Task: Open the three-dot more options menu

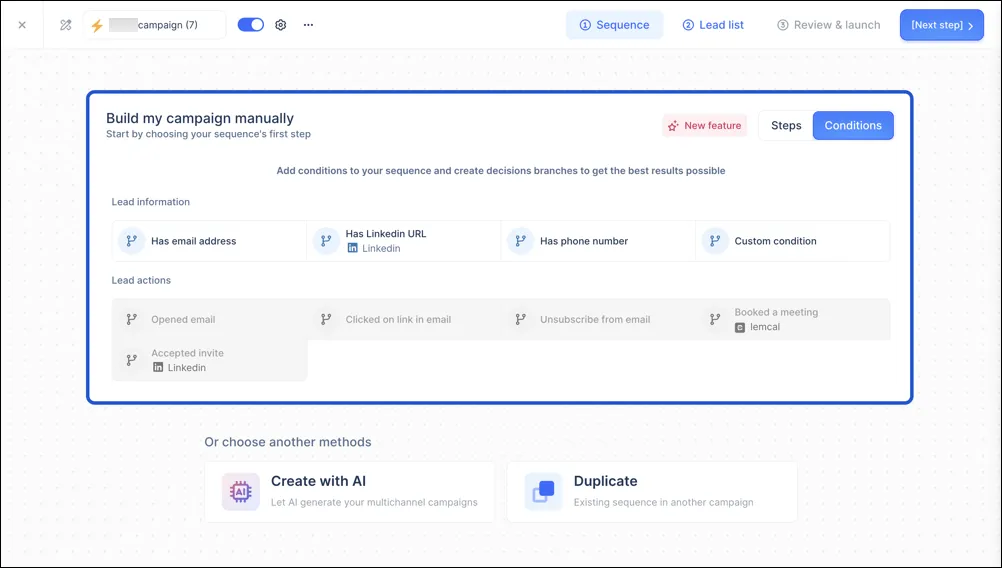Action: [309, 25]
